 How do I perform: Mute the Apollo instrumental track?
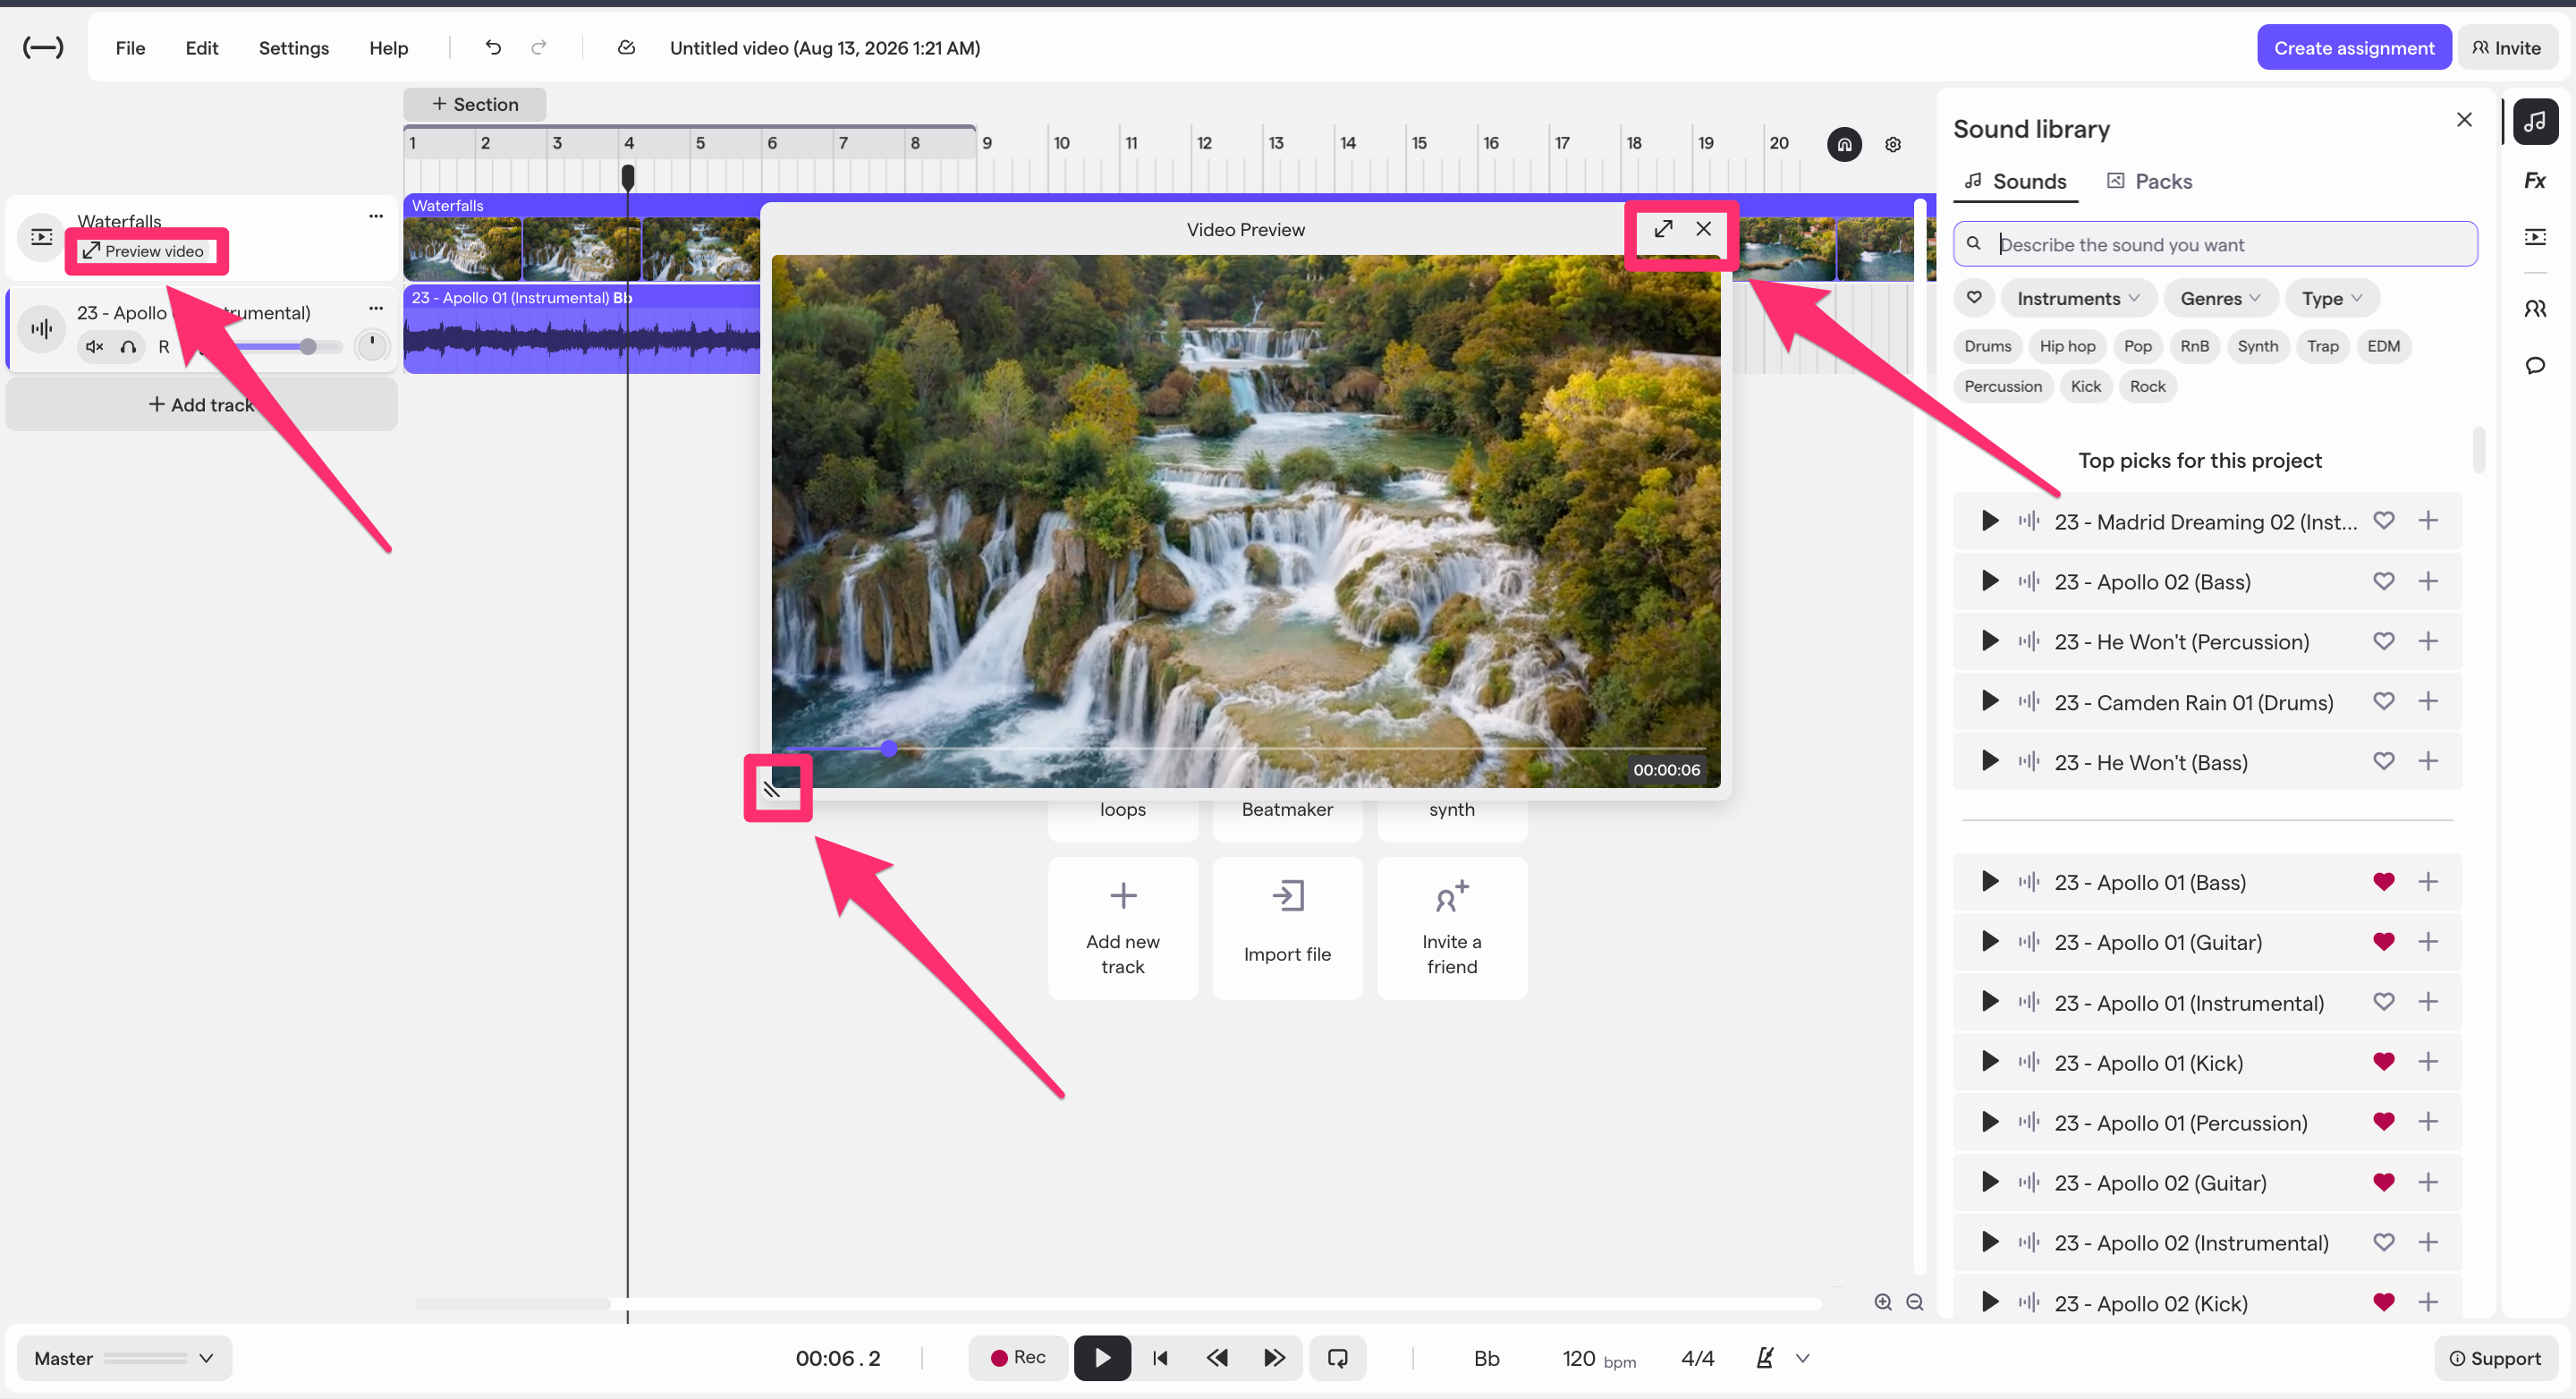click(x=94, y=346)
